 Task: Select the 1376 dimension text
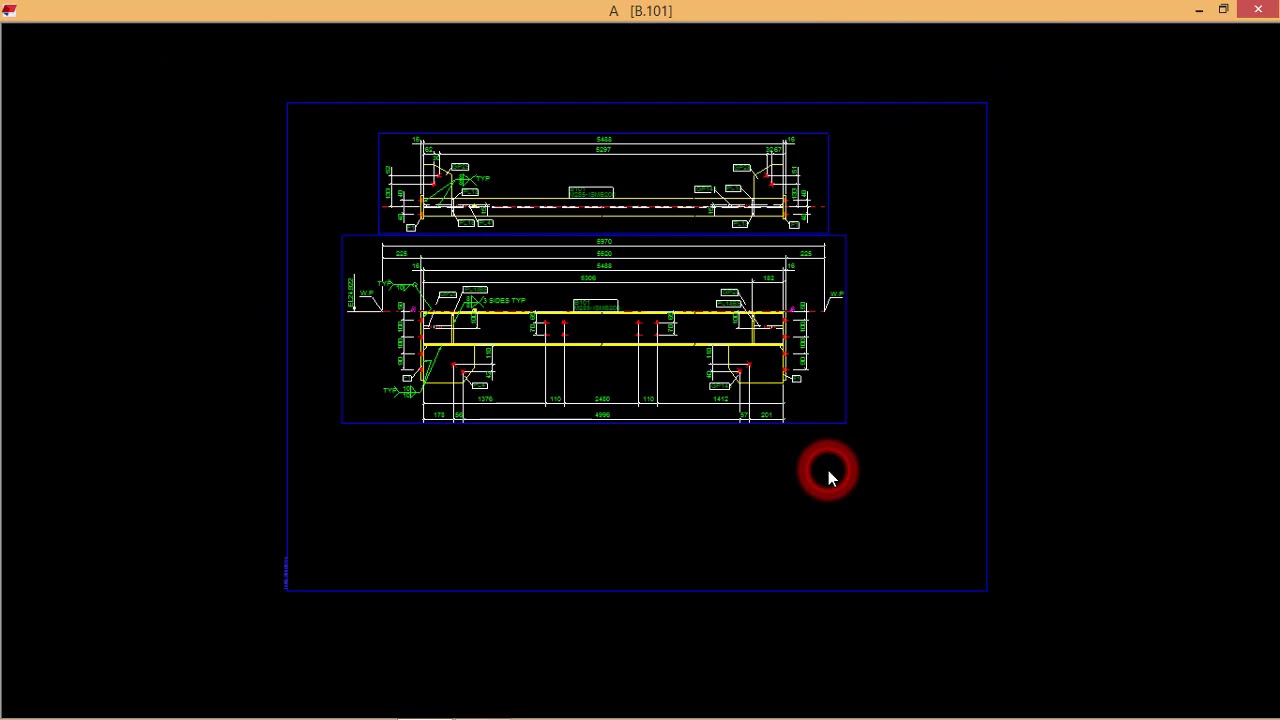pyautogui.click(x=485, y=399)
